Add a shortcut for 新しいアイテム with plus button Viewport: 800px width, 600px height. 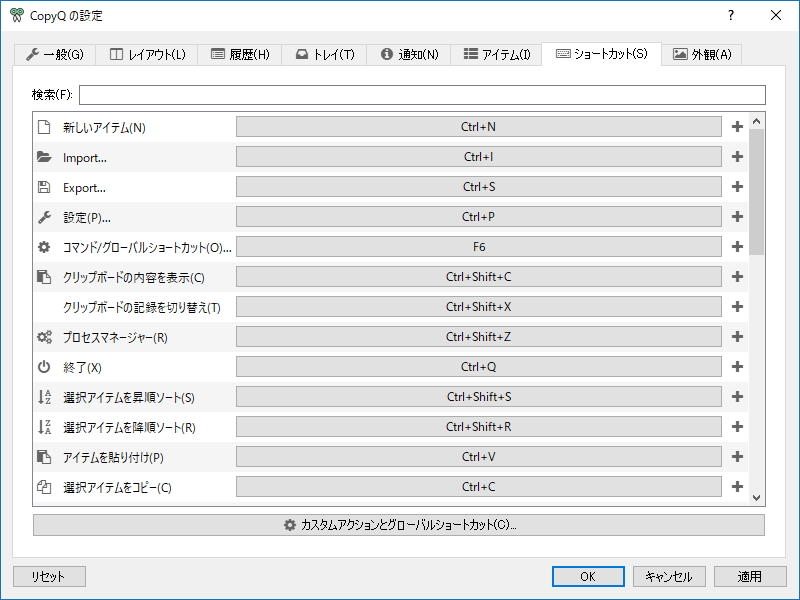[x=736, y=126]
